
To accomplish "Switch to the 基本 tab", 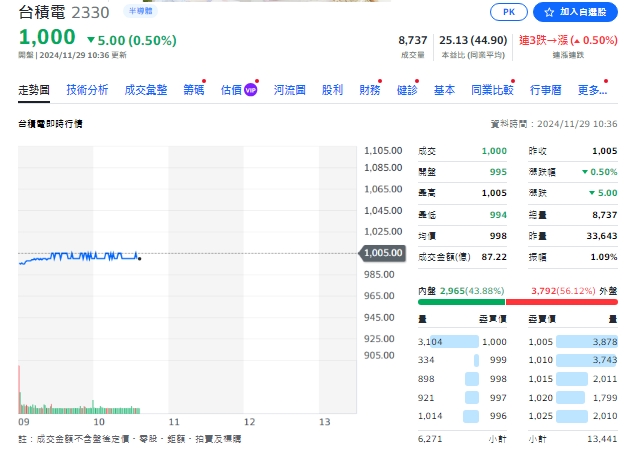I will click(444, 90).
